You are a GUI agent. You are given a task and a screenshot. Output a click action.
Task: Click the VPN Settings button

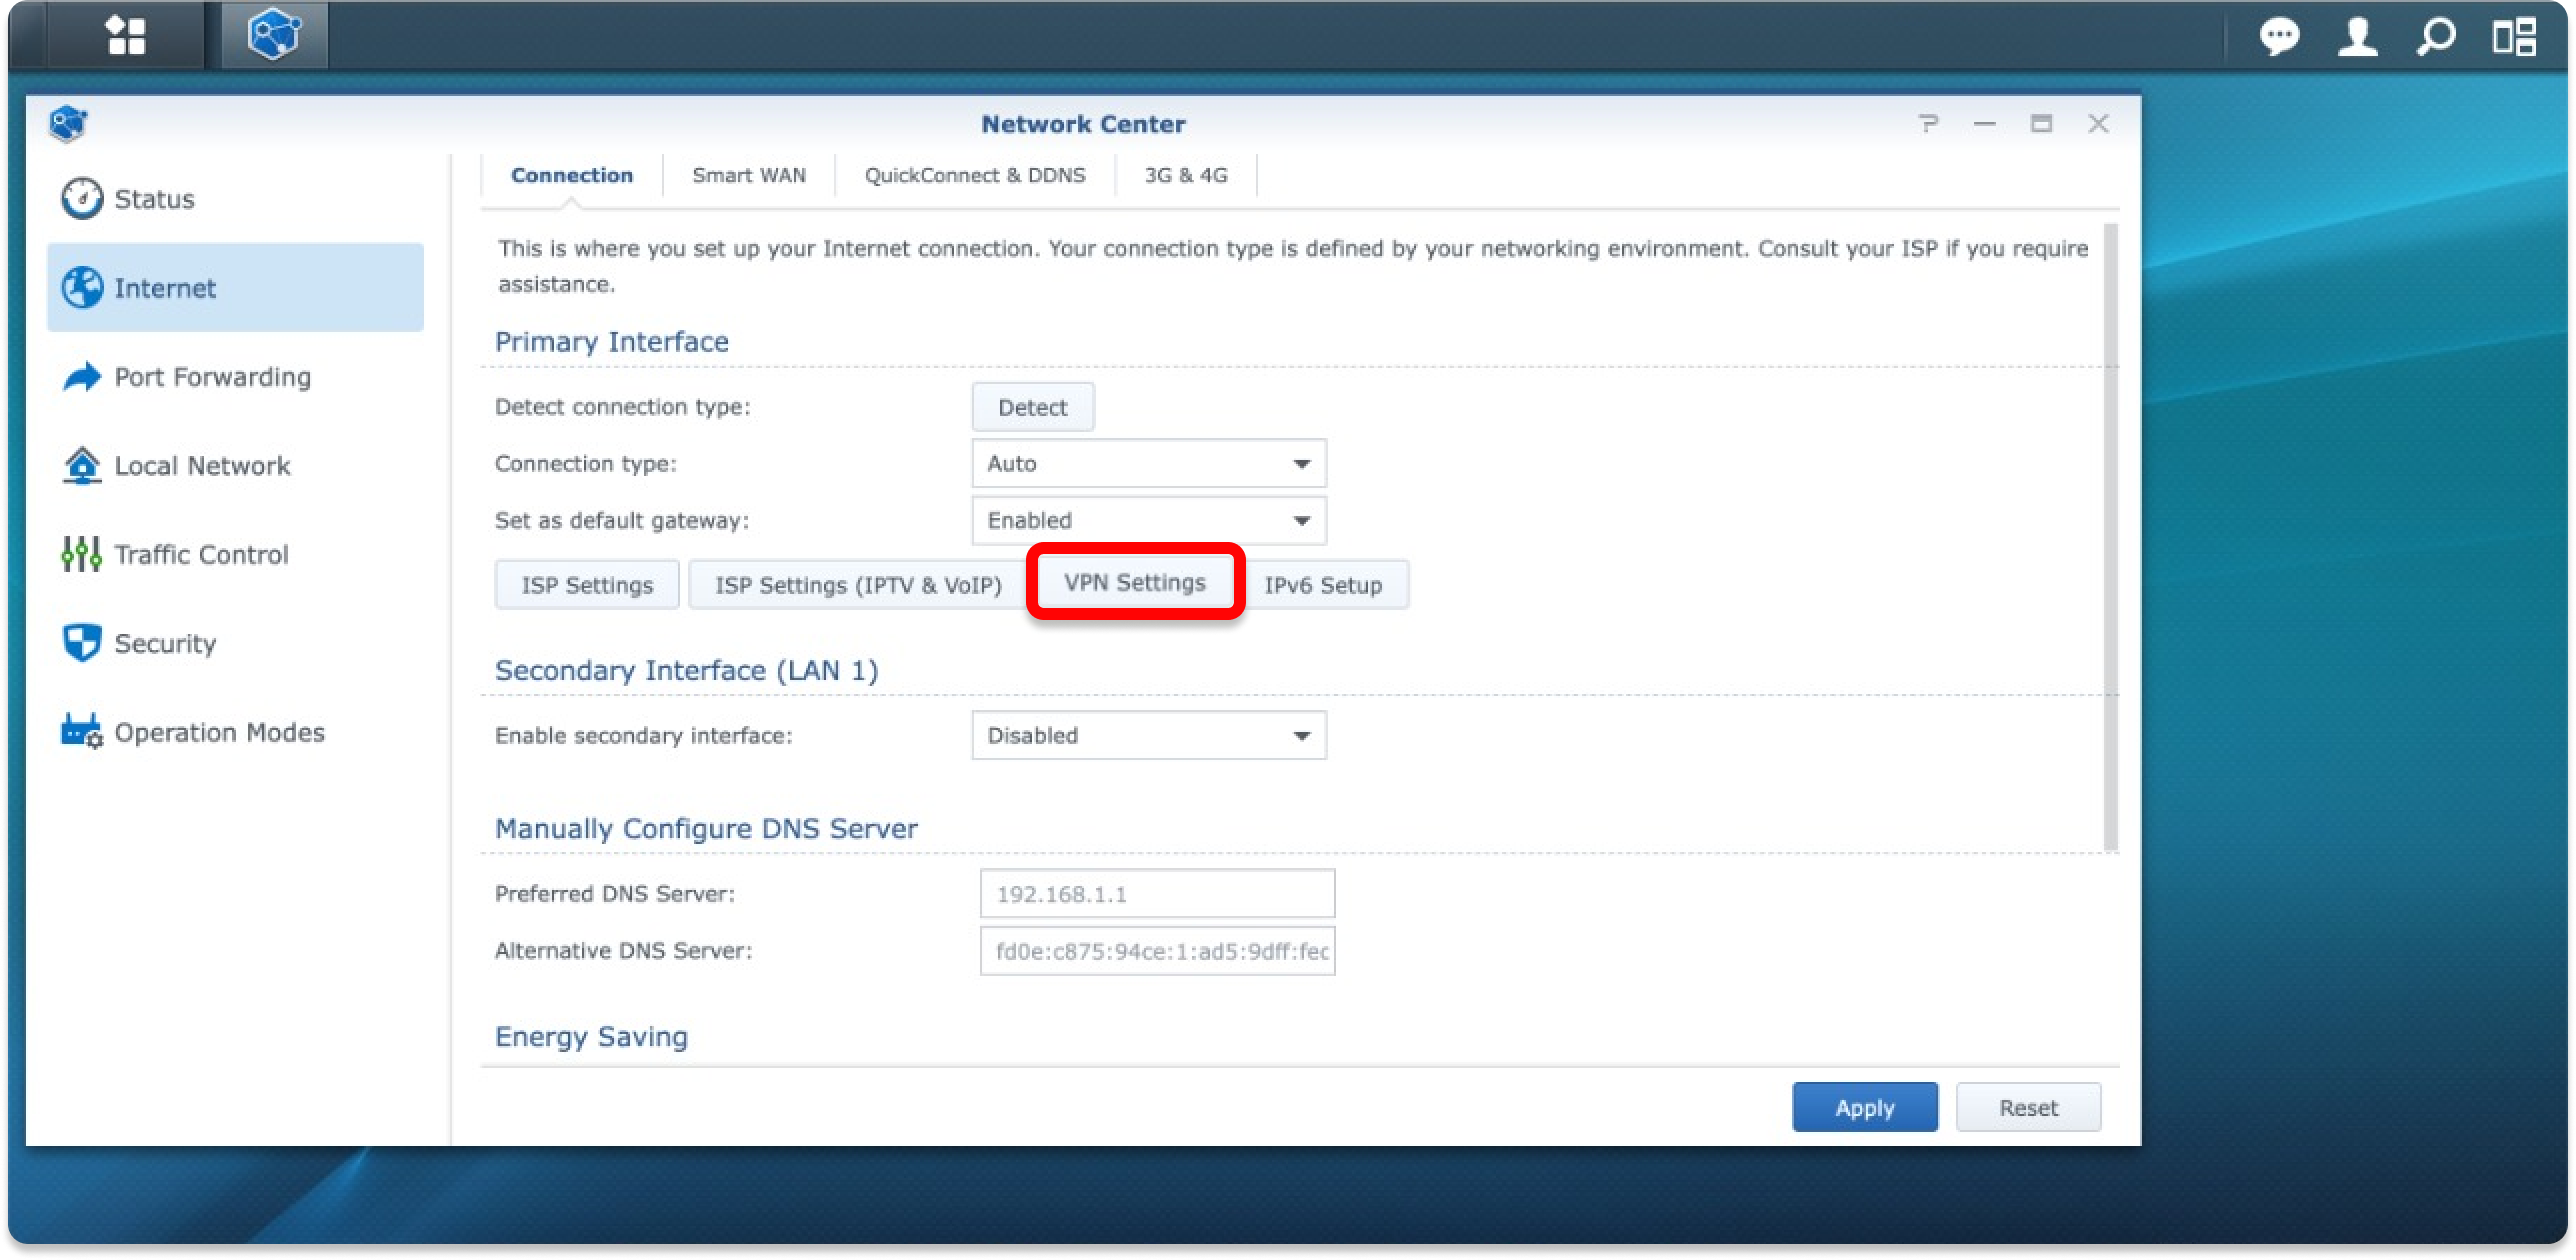[1134, 583]
